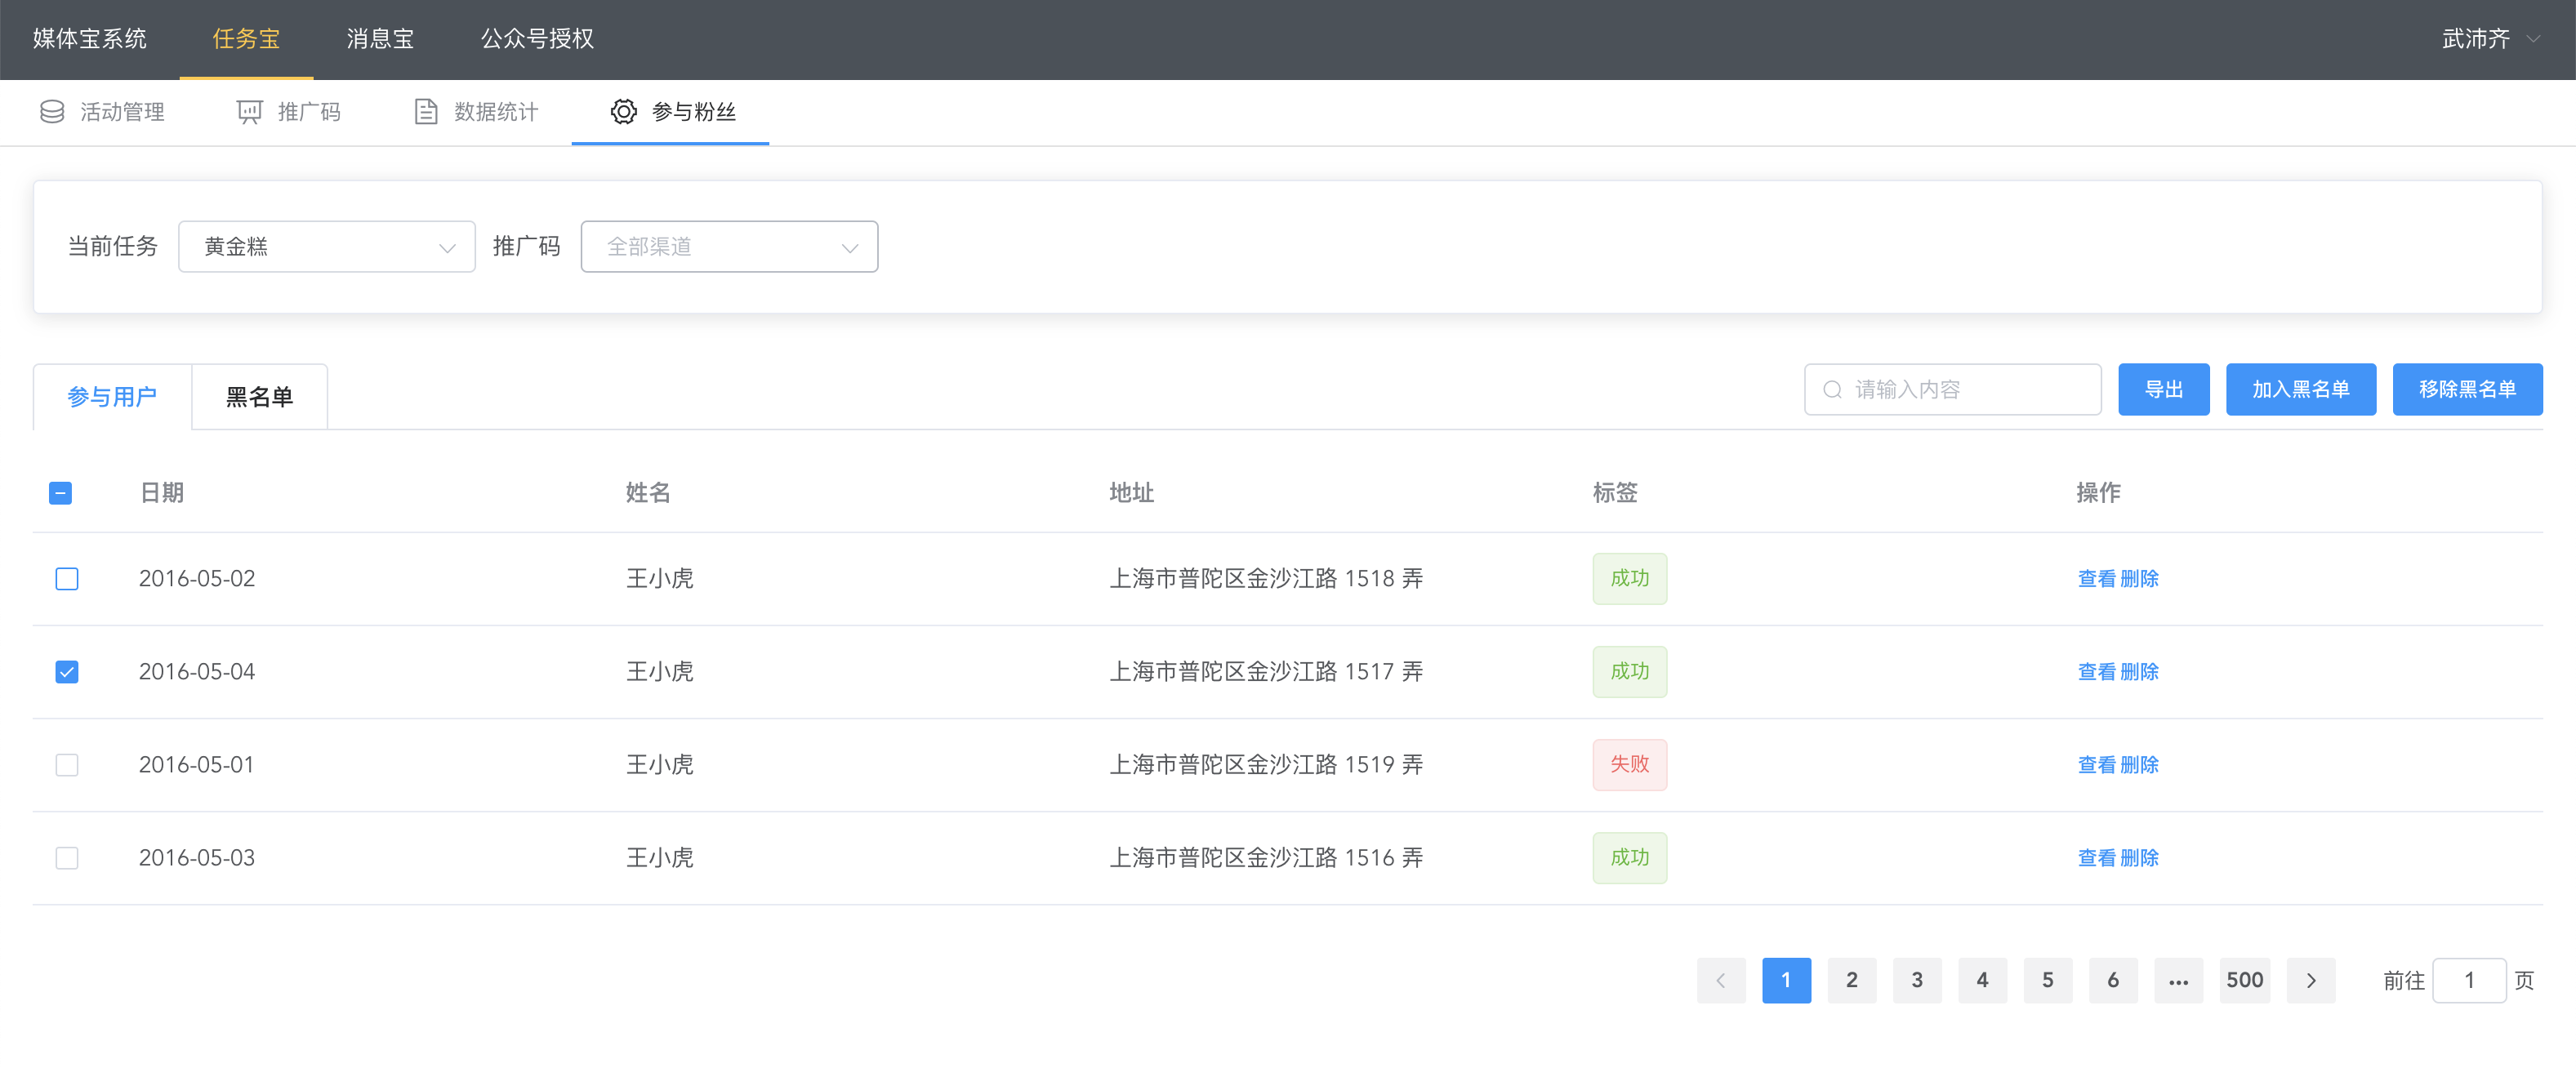2576x1068 pixels.
Task: Open the 当前任务 dropdown showing 黄金糕
Action: (327, 247)
